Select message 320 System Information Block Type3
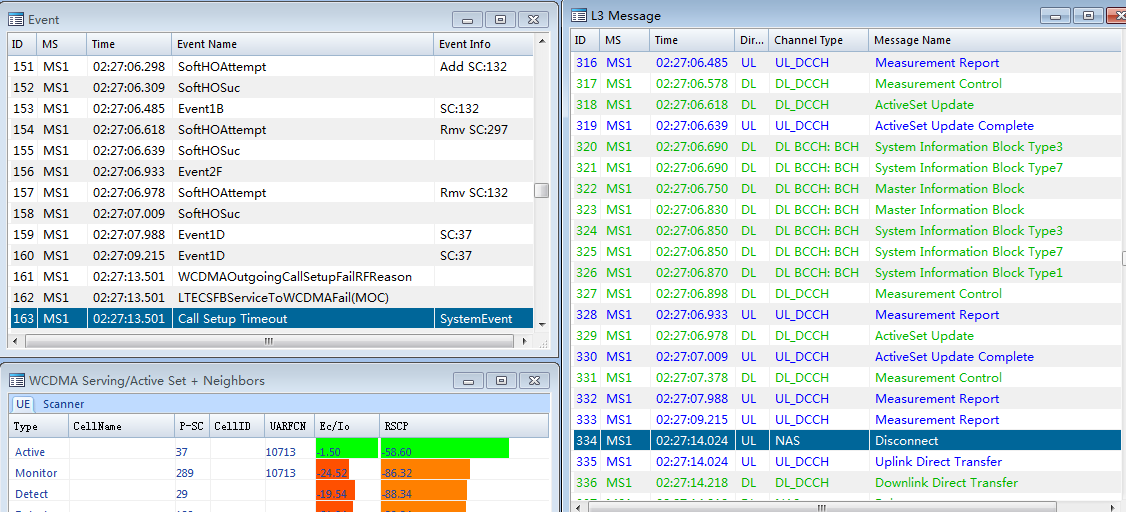The image size is (1126, 512). click(847, 147)
